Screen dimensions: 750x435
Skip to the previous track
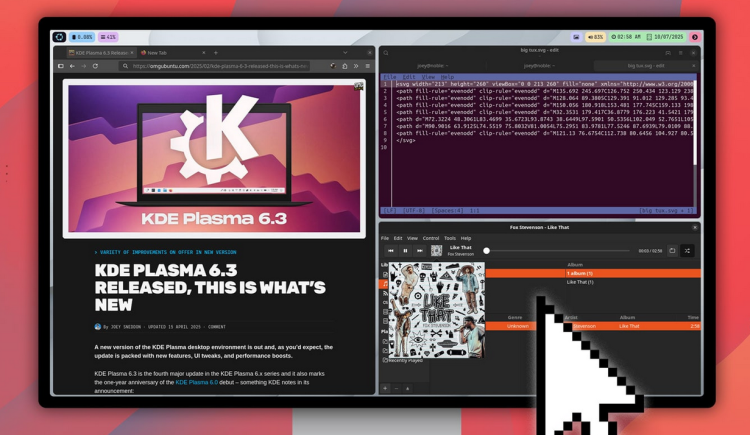click(x=390, y=251)
